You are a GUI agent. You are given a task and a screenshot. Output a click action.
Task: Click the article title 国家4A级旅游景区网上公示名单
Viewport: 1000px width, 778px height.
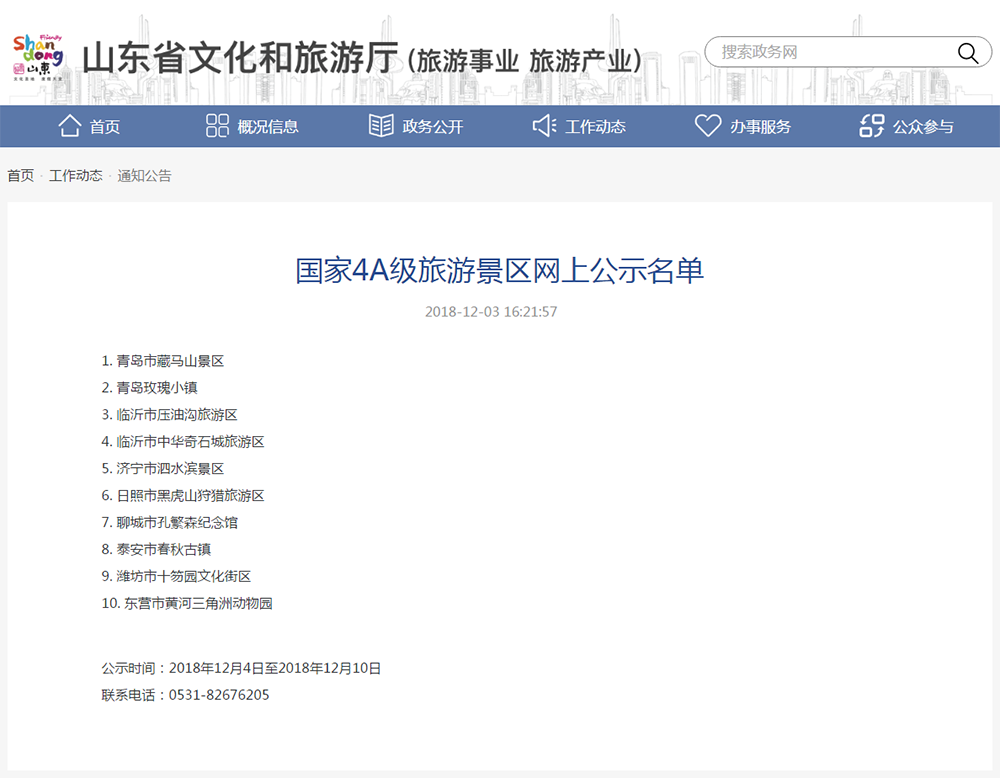pos(500,271)
